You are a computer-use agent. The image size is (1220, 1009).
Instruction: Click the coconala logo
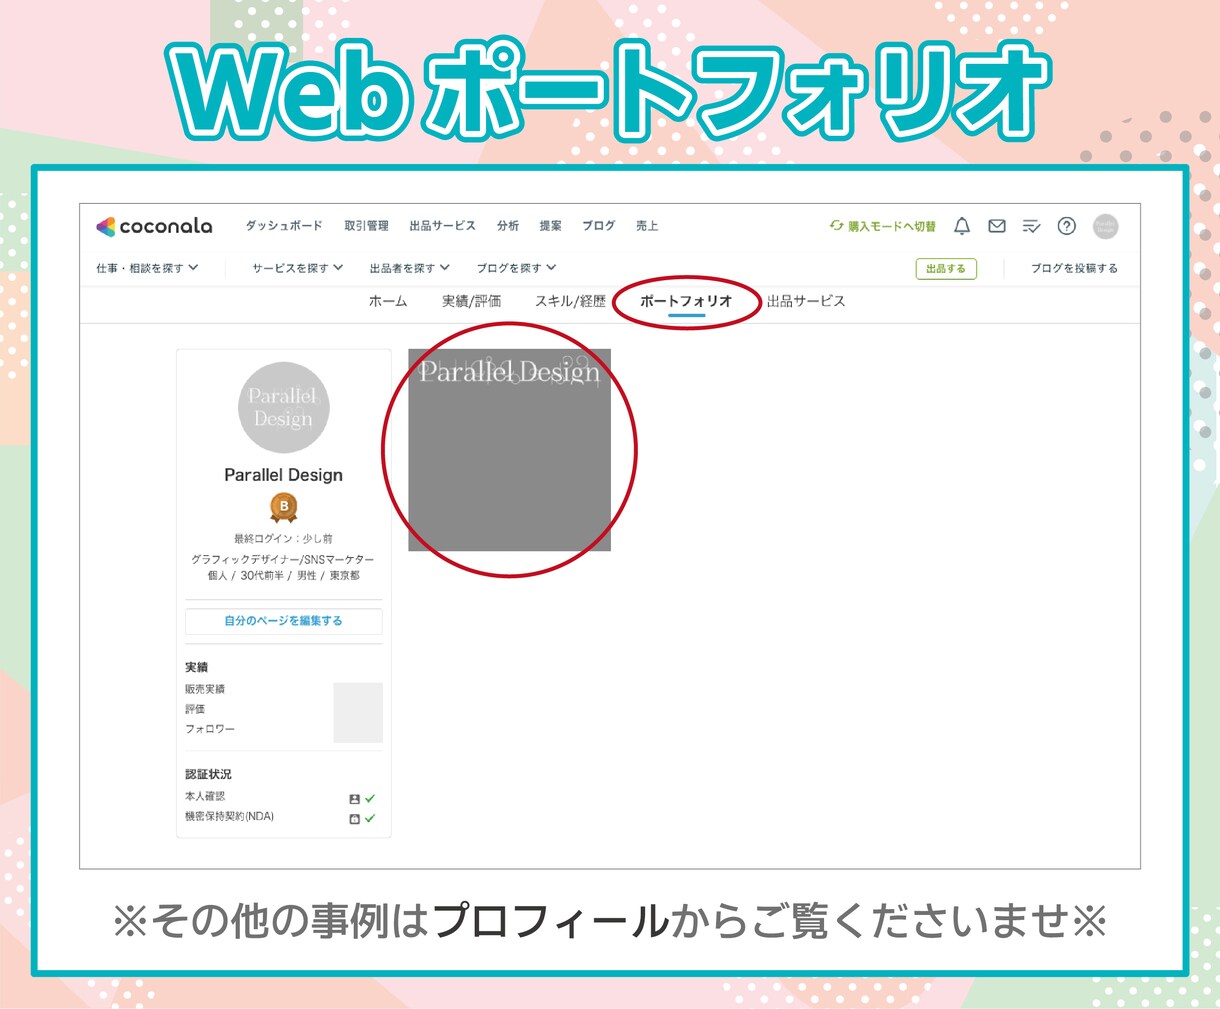tap(154, 226)
